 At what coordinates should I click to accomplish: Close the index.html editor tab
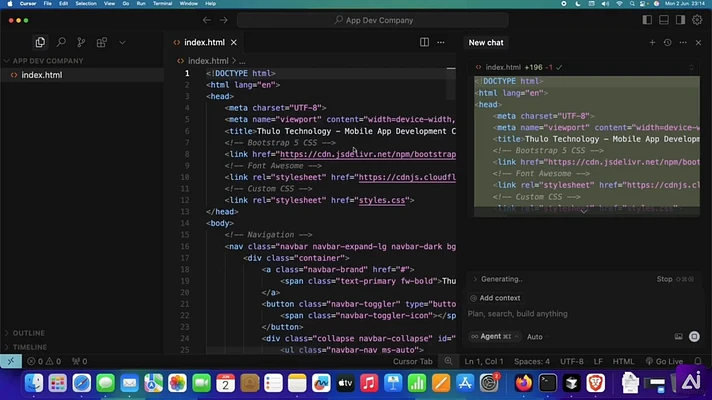click(233, 42)
